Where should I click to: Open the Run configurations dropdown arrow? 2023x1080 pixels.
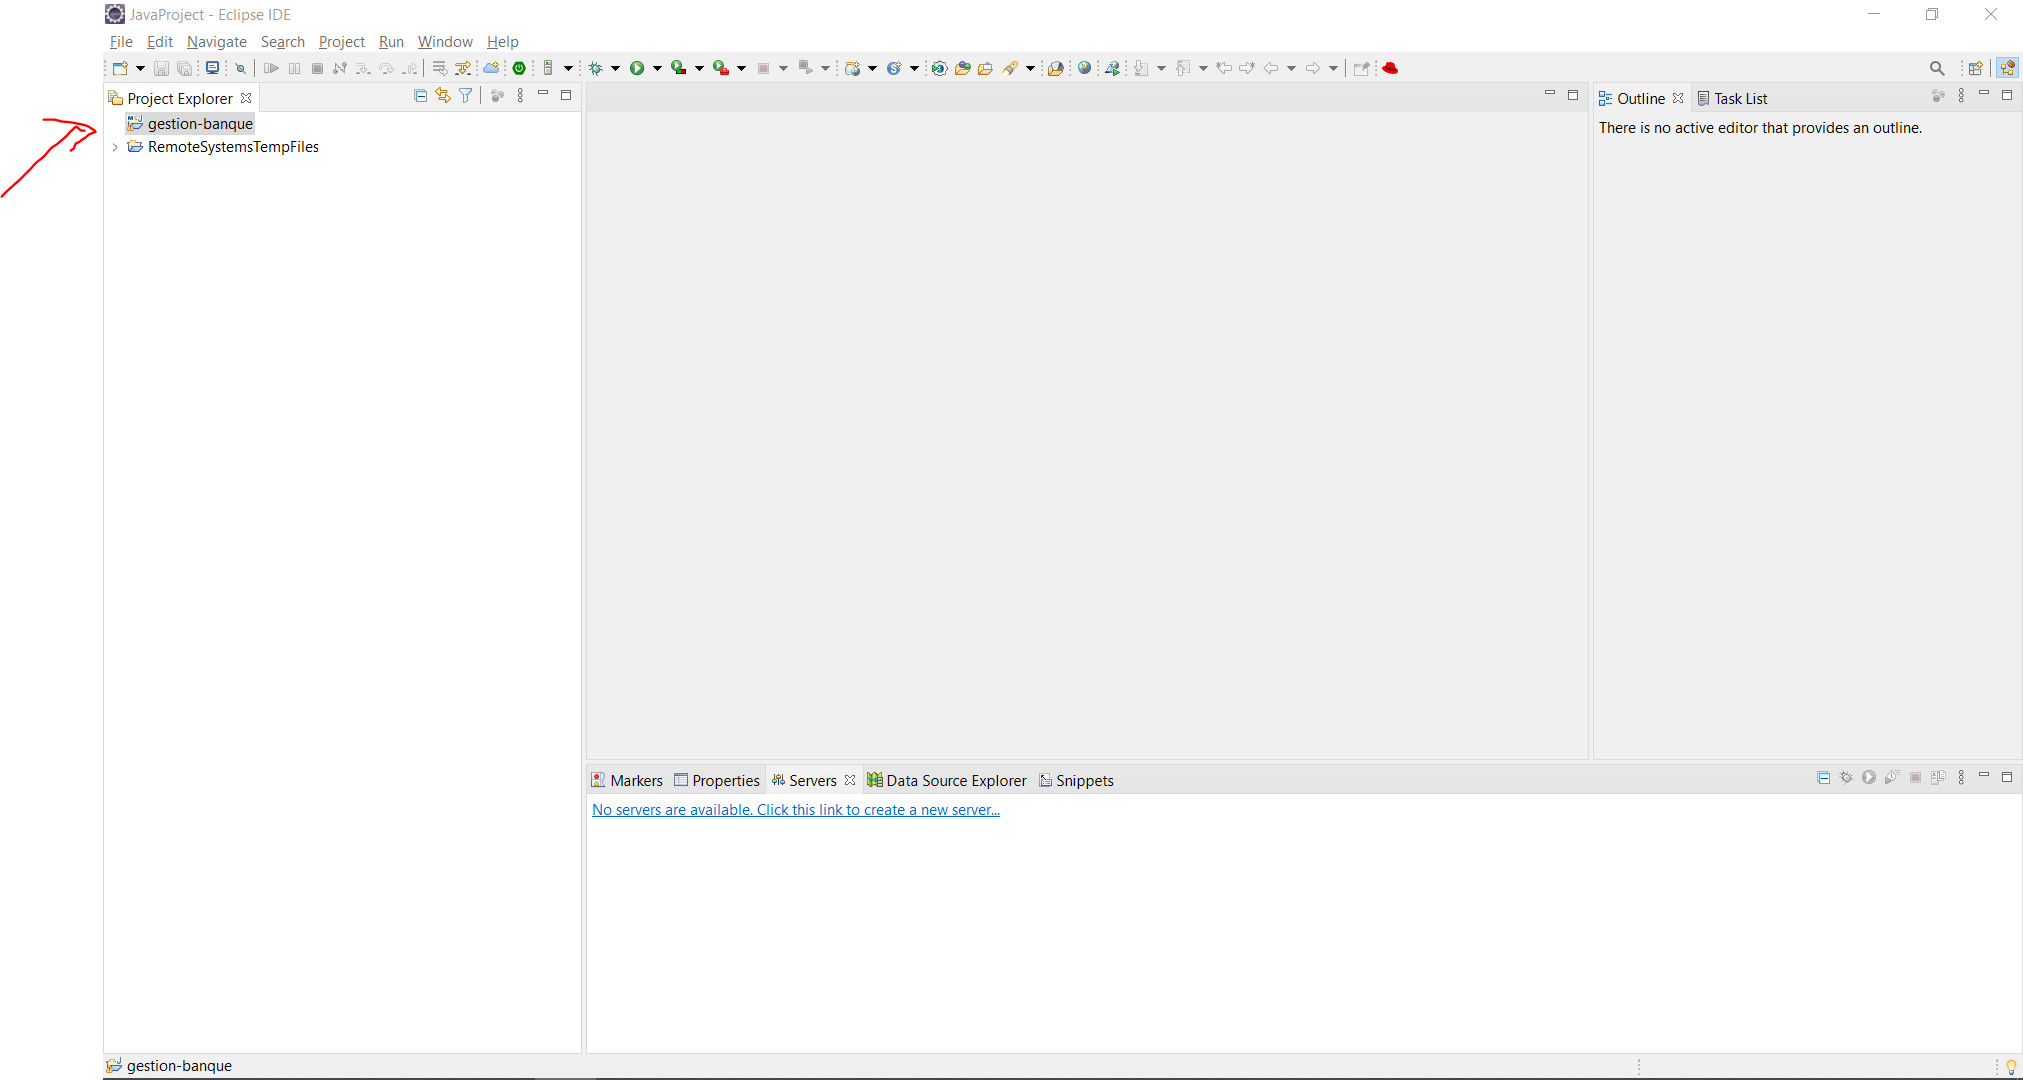[x=657, y=68]
